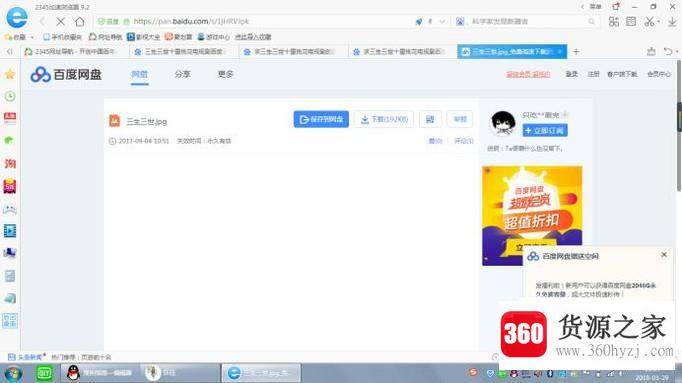
Task: Click the 下载(19.2KB) download button
Action: [384, 119]
